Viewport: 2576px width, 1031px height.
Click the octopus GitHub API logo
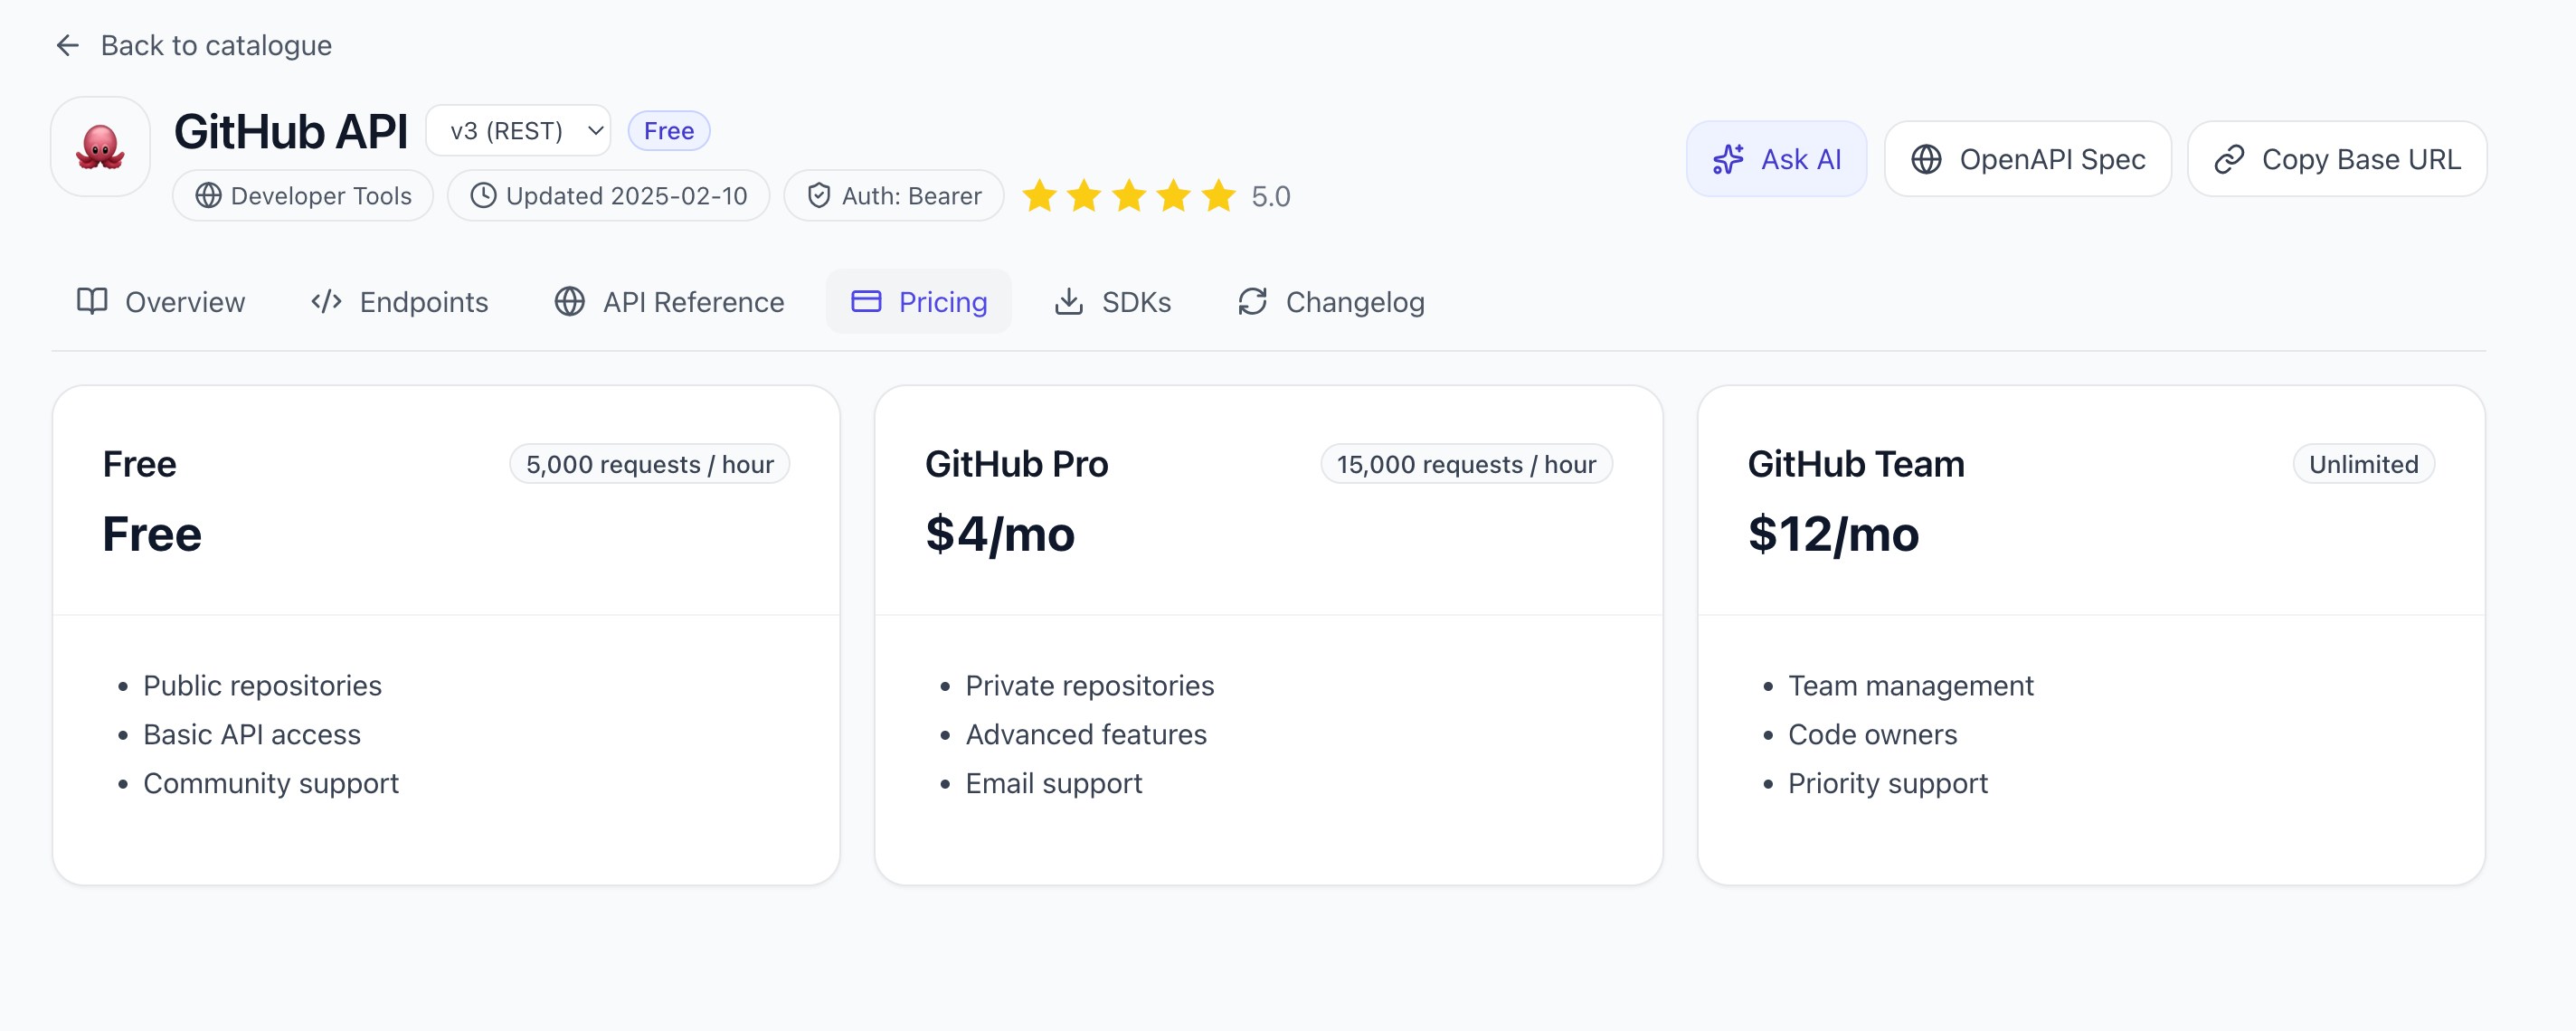coord(100,145)
